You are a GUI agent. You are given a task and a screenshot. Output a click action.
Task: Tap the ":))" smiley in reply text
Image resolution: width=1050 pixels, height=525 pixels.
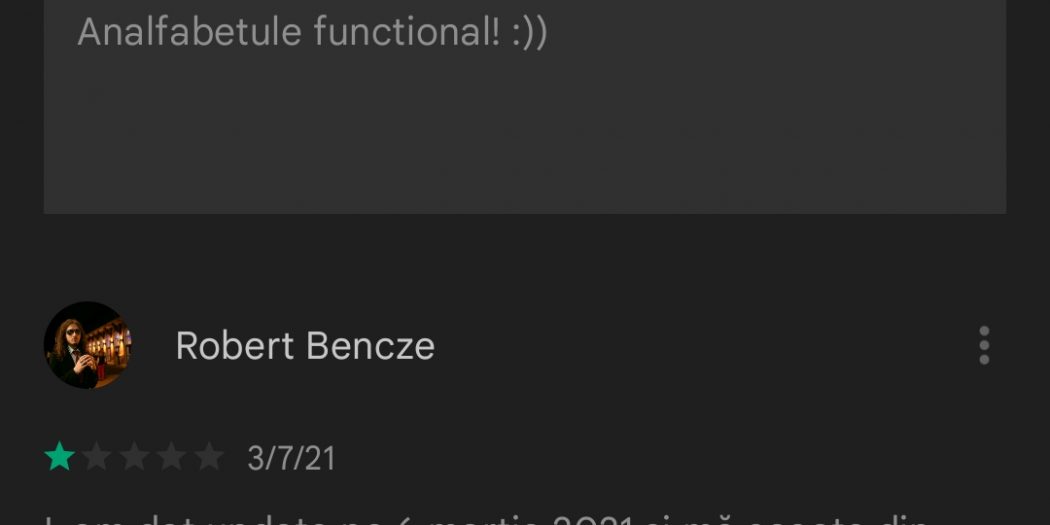point(526,32)
